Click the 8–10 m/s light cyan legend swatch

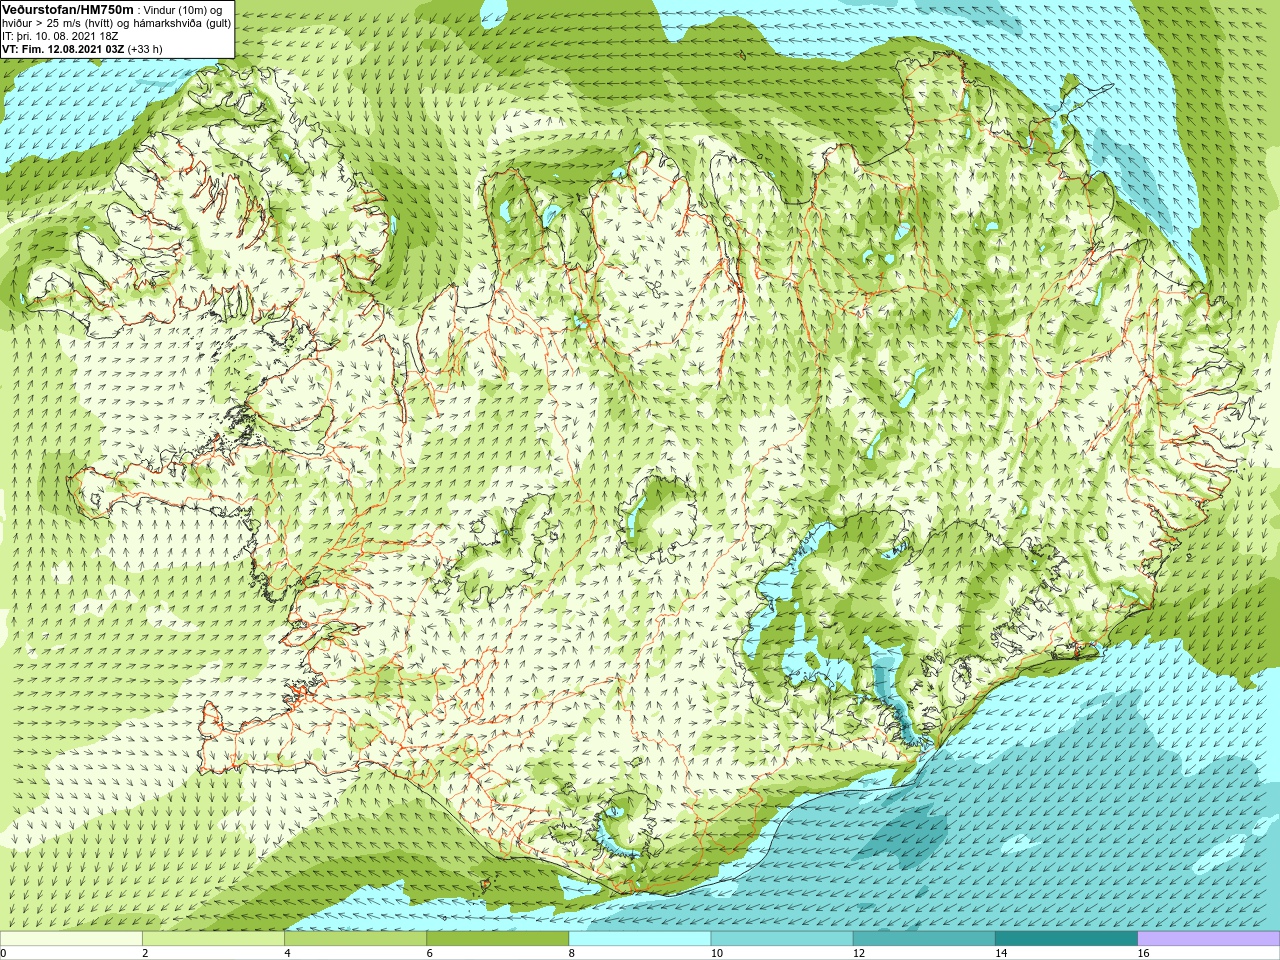(640, 938)
